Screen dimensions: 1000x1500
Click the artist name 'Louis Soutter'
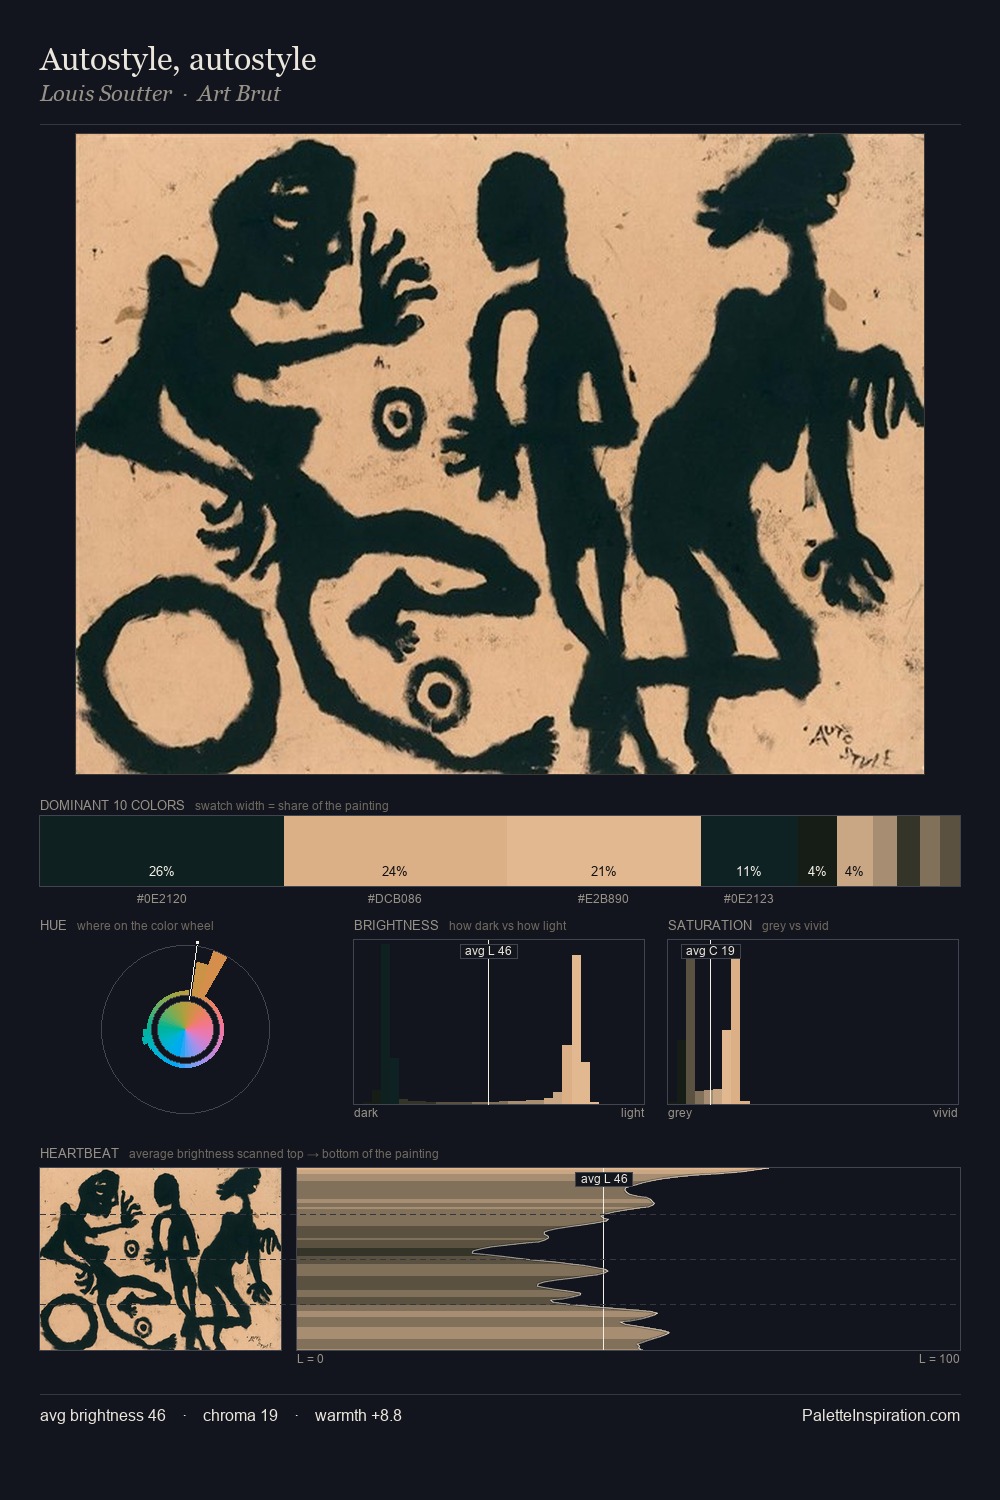click(106, 94)
